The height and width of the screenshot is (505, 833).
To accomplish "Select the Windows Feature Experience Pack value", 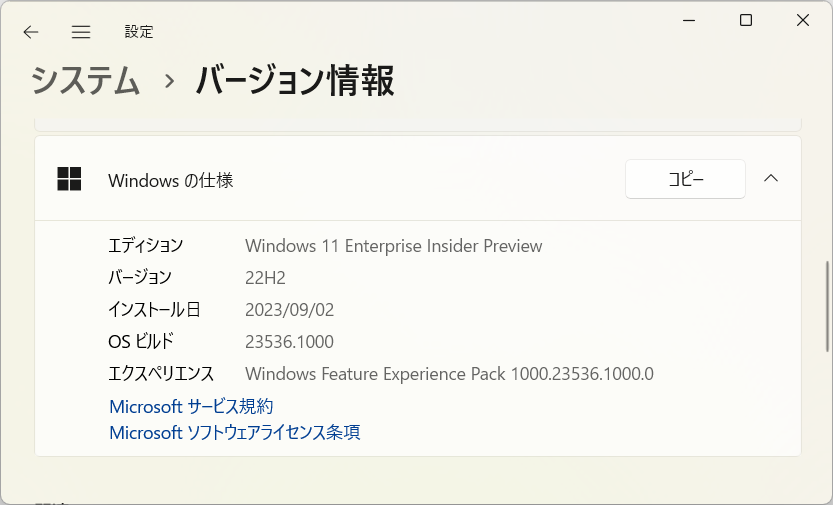I will point(449,374).
